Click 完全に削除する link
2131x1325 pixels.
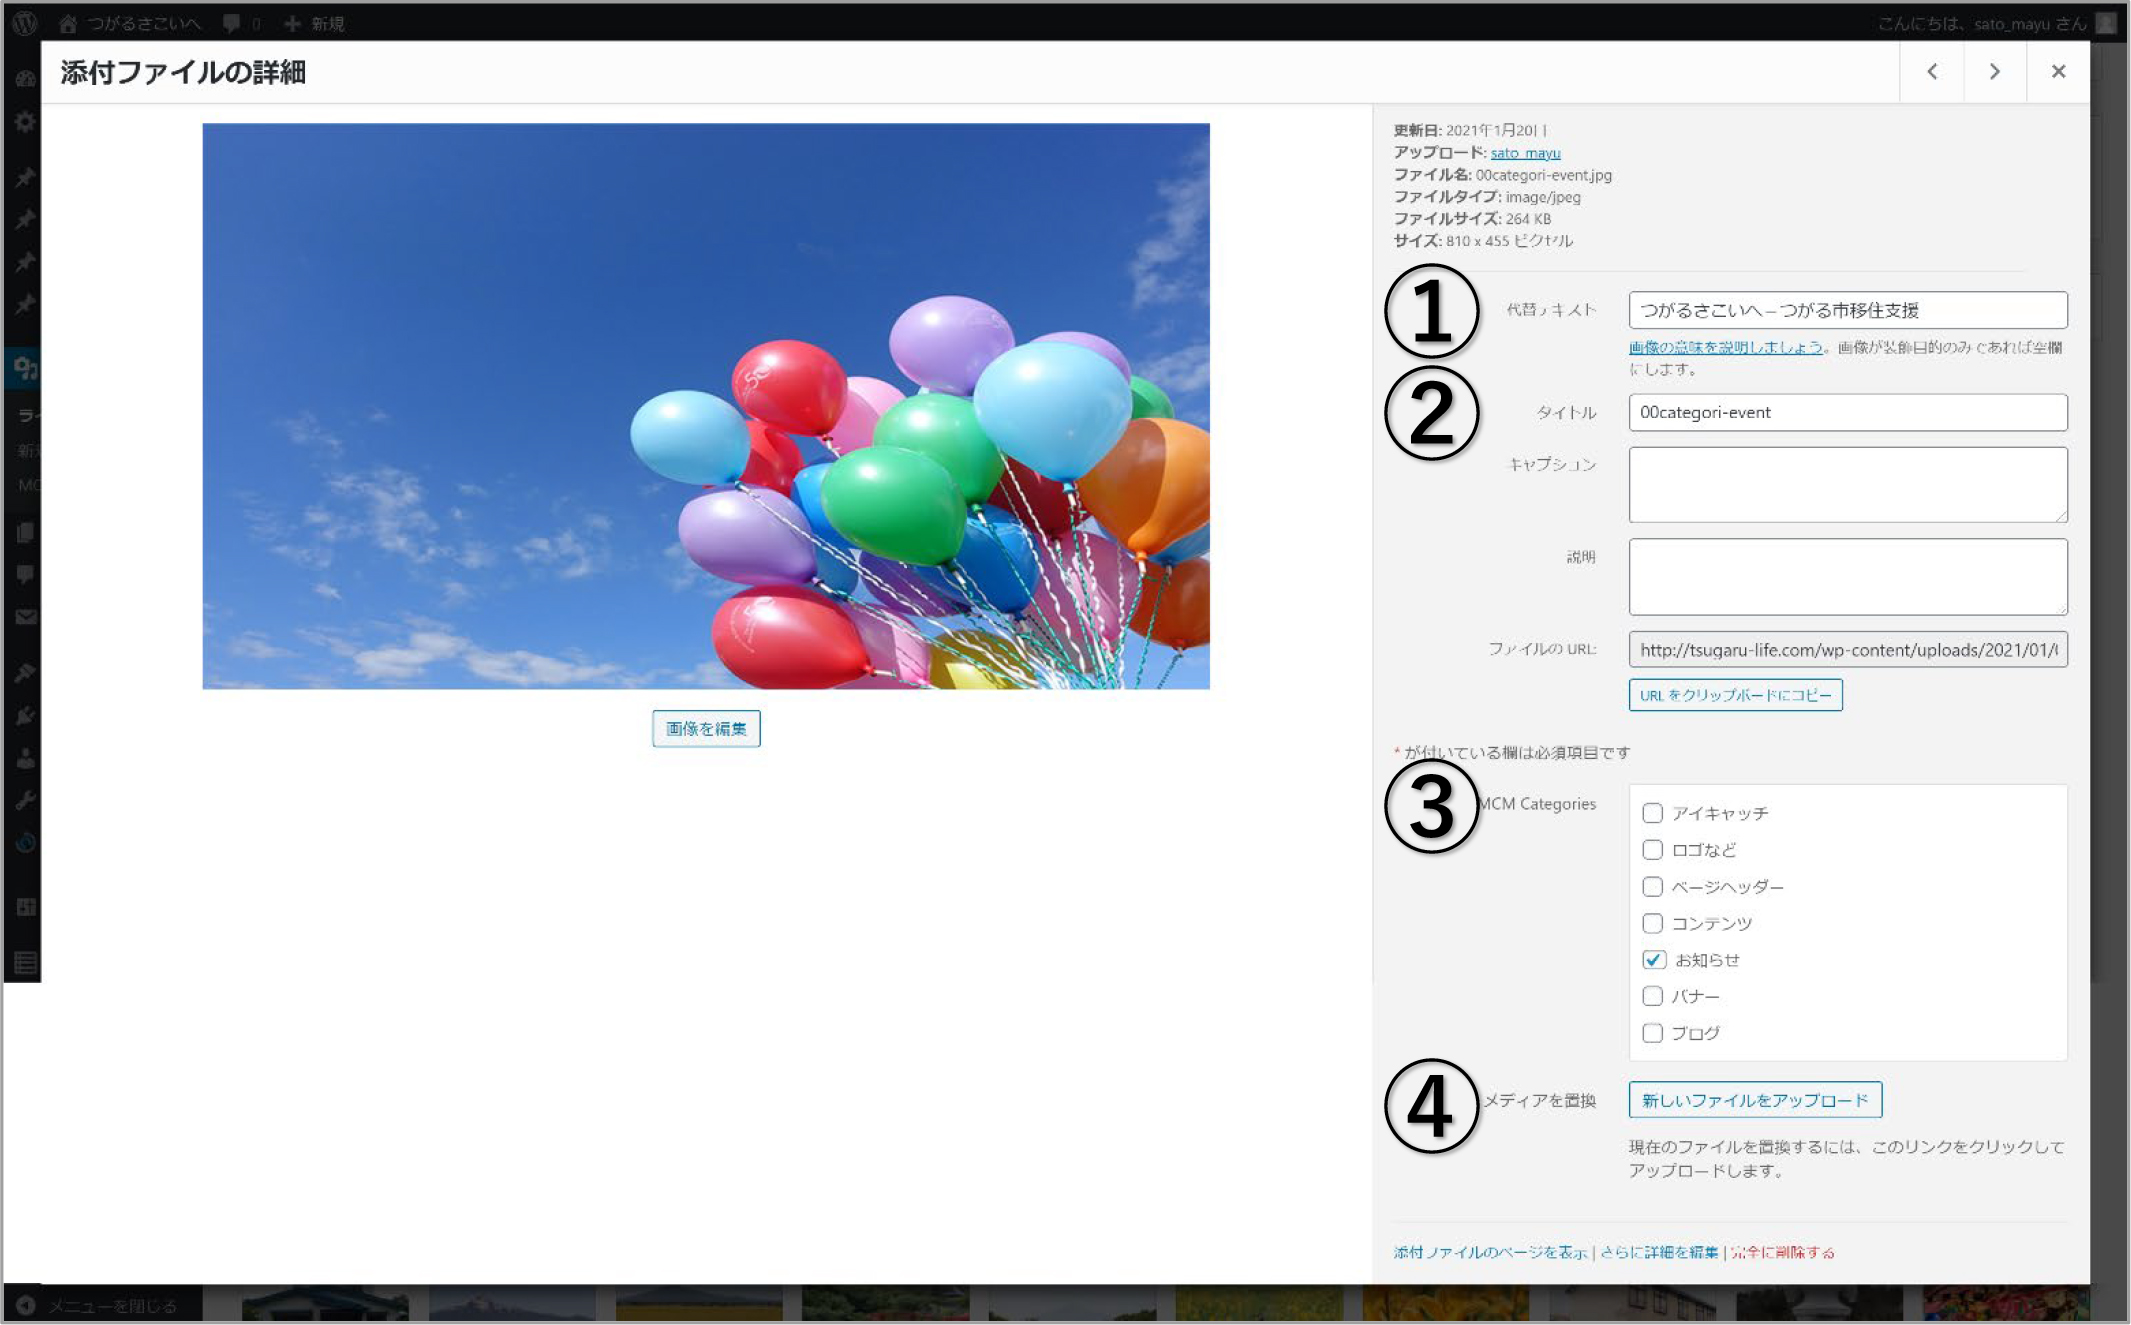(1782, 1252)
